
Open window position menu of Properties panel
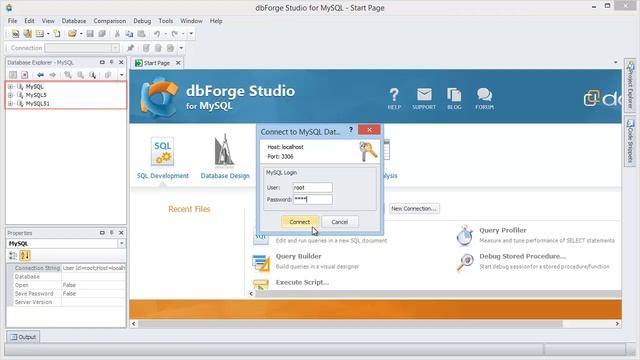pyautogui.click(x=102, y=232)
